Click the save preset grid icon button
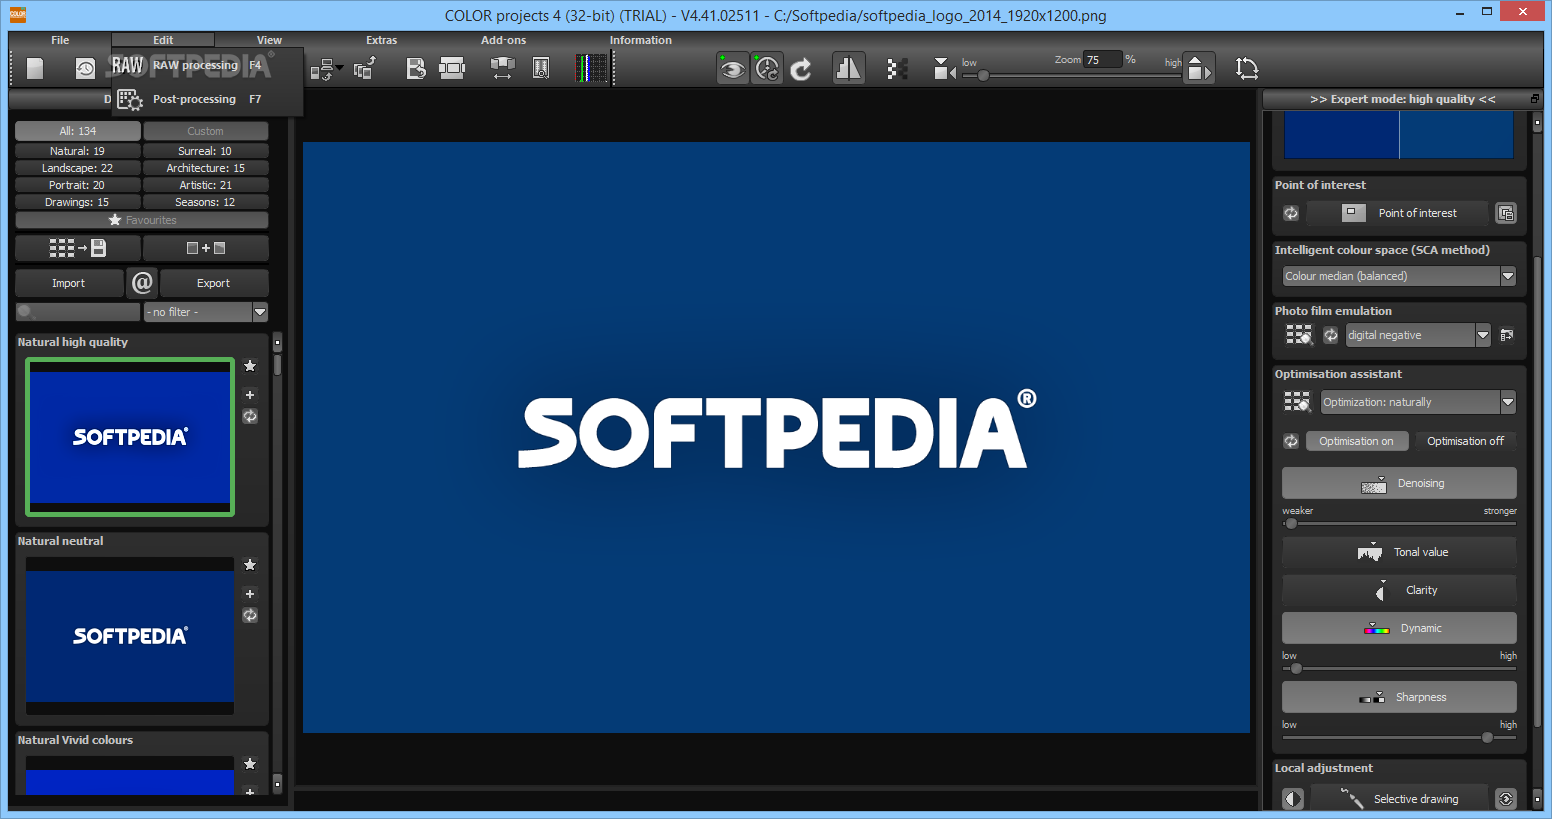This screenshot has width=1552, height=819. [78, 248]
